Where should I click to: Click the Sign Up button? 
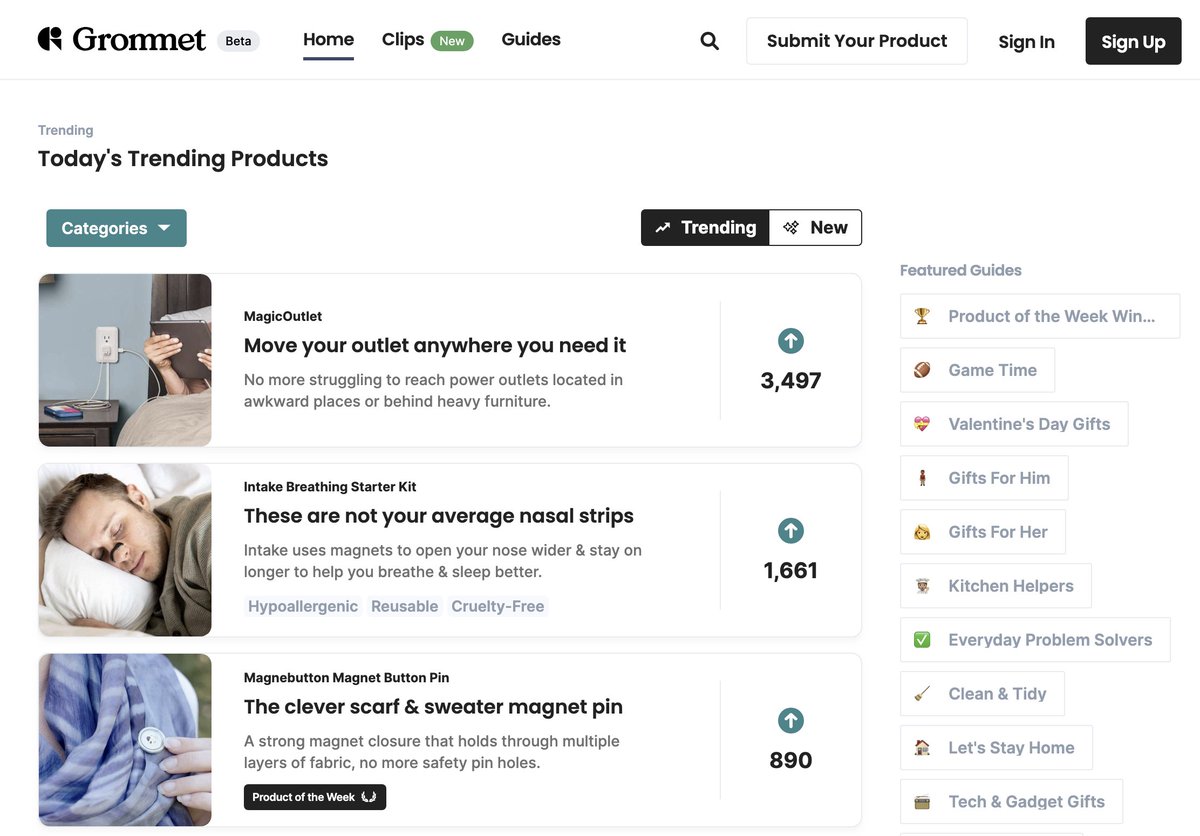[1133, 41]
